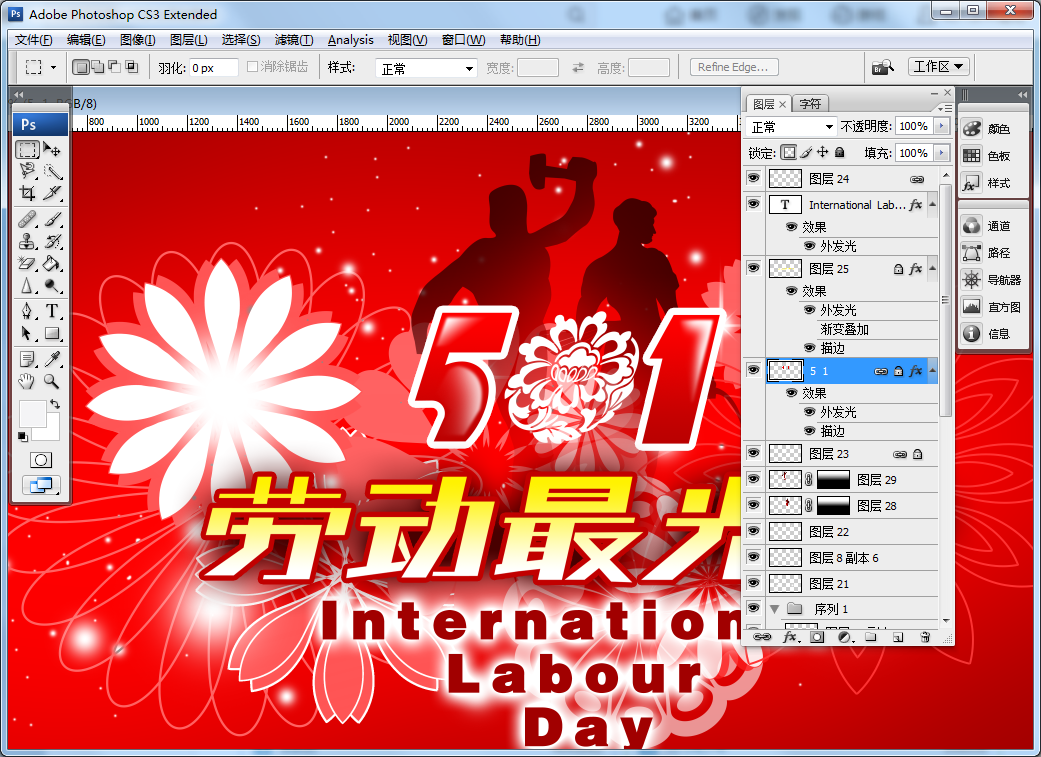Select the Eraser tool
Screen dimensions: 1041x757
(x=27, y=263)
